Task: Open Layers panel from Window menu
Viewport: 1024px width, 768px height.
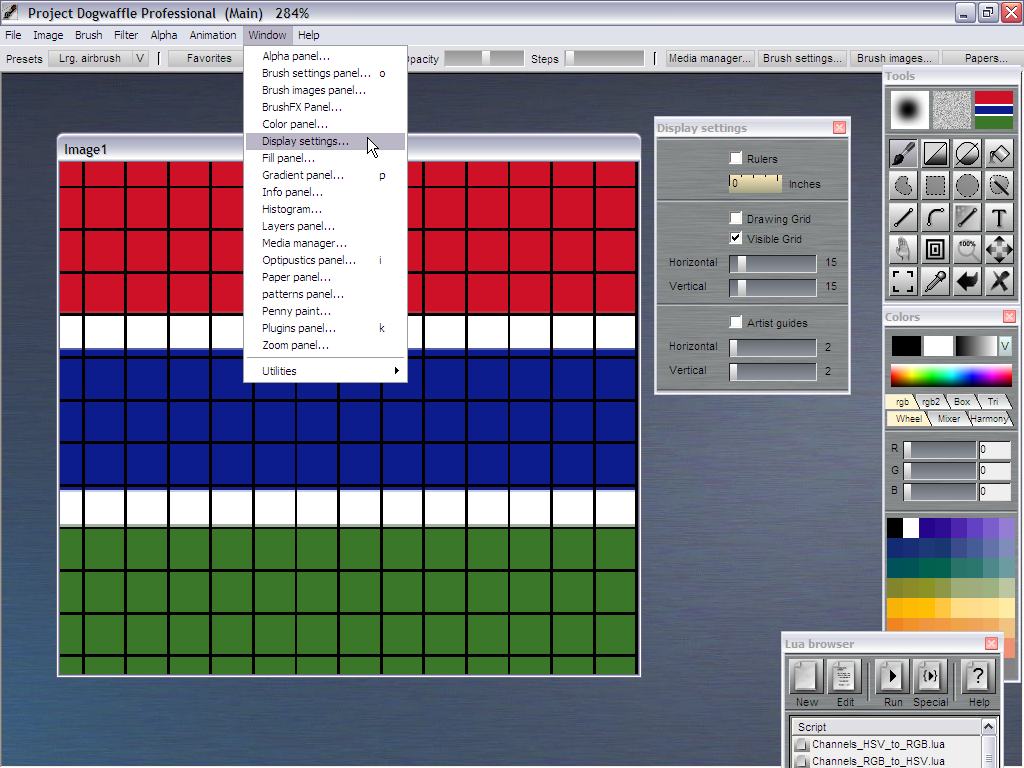Action: click(x=298, y=226)
